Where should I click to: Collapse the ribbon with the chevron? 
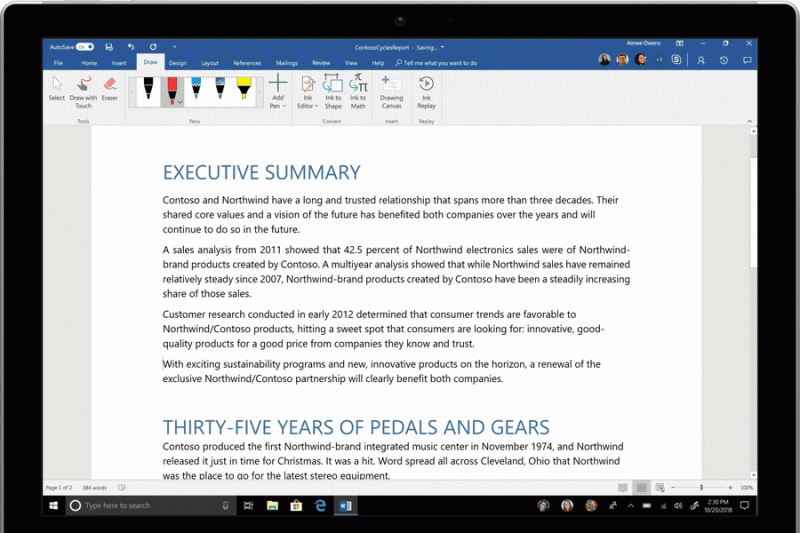tap(750, 120)
